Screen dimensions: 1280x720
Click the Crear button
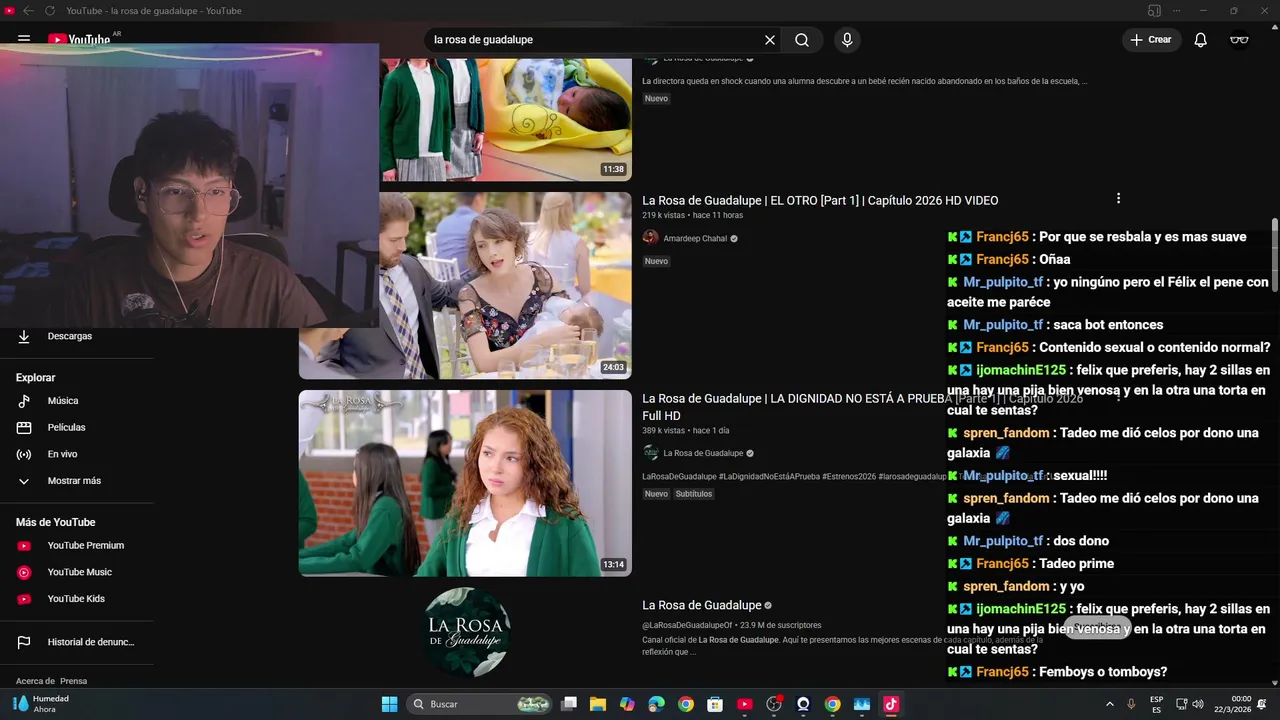pyautogui.click(x=1151, y=40)
